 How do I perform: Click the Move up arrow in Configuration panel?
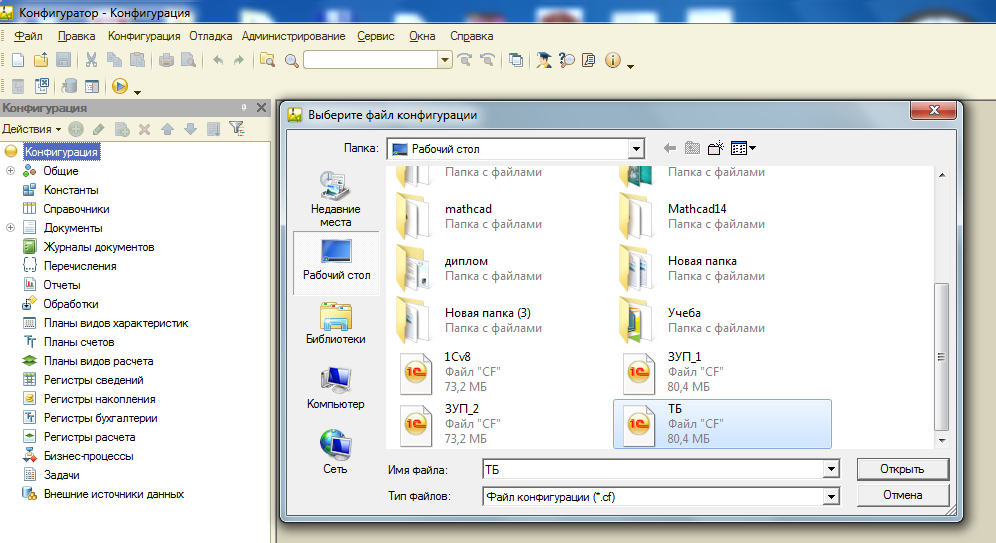pyautogui.click(x=168, y=129)
